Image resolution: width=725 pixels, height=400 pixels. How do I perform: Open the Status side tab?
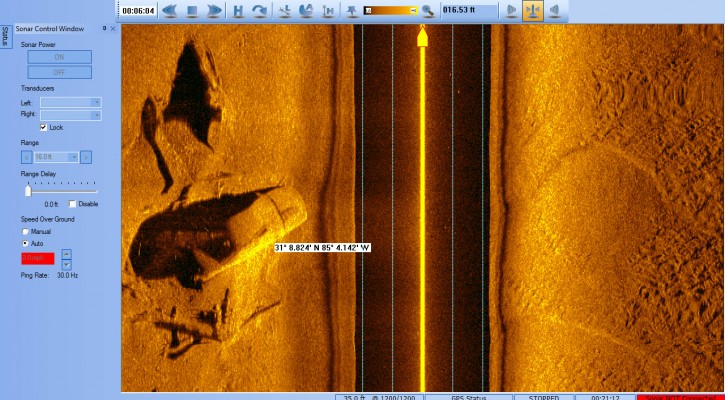click(x=5, y=37)
